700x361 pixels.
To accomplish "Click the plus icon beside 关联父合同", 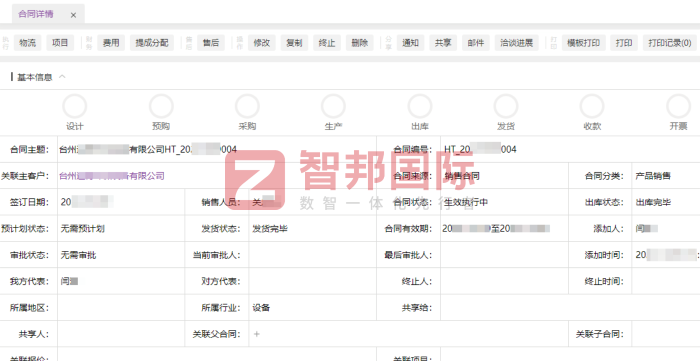I will tap(257, 334).
